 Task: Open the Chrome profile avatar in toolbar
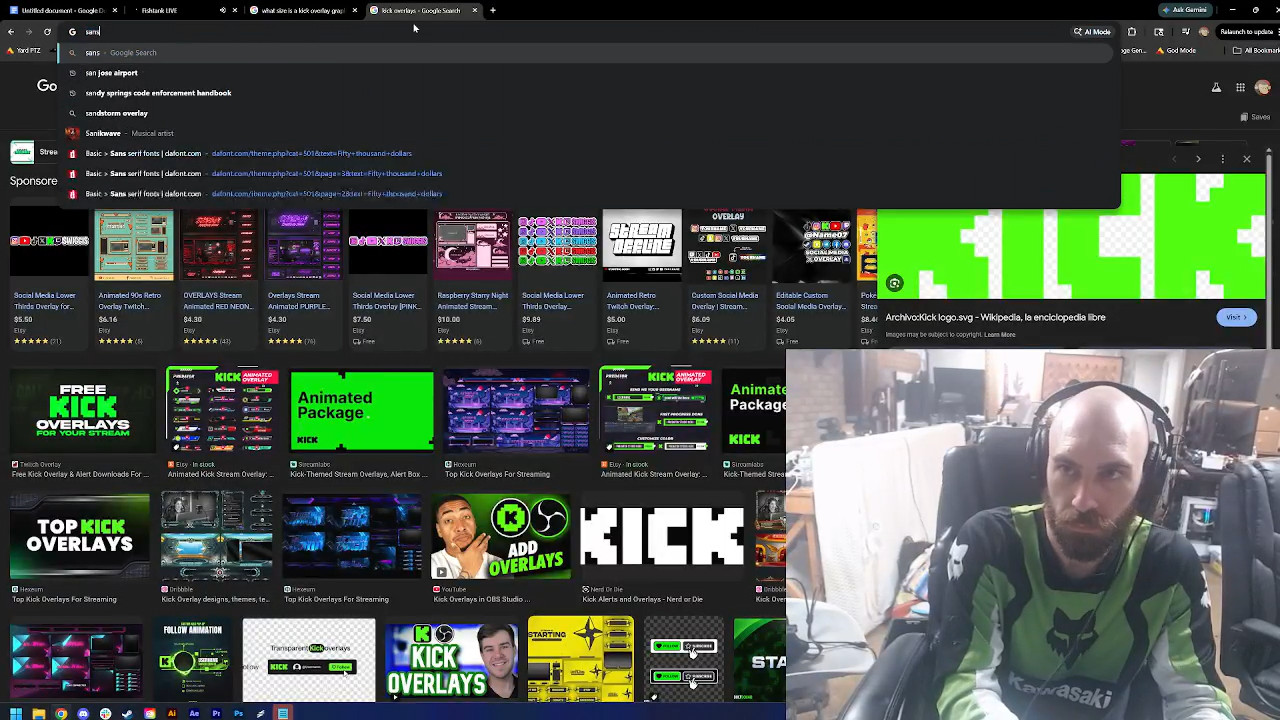click(1206, 32)
